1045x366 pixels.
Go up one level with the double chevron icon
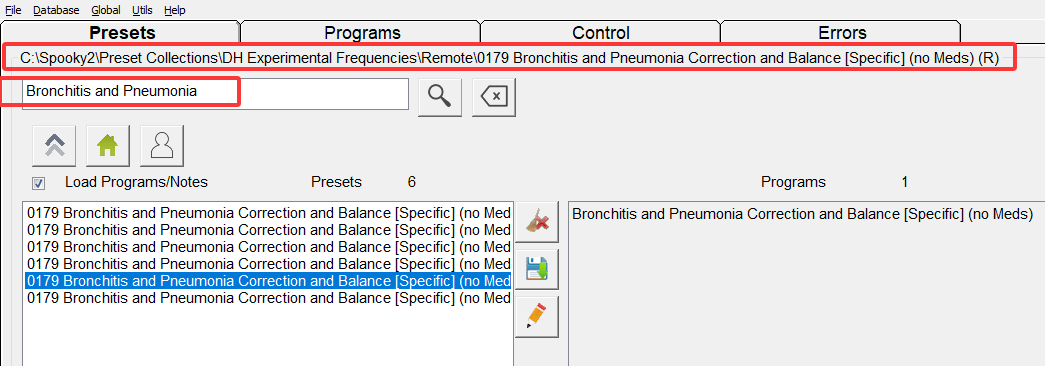[x=54, y=145]
